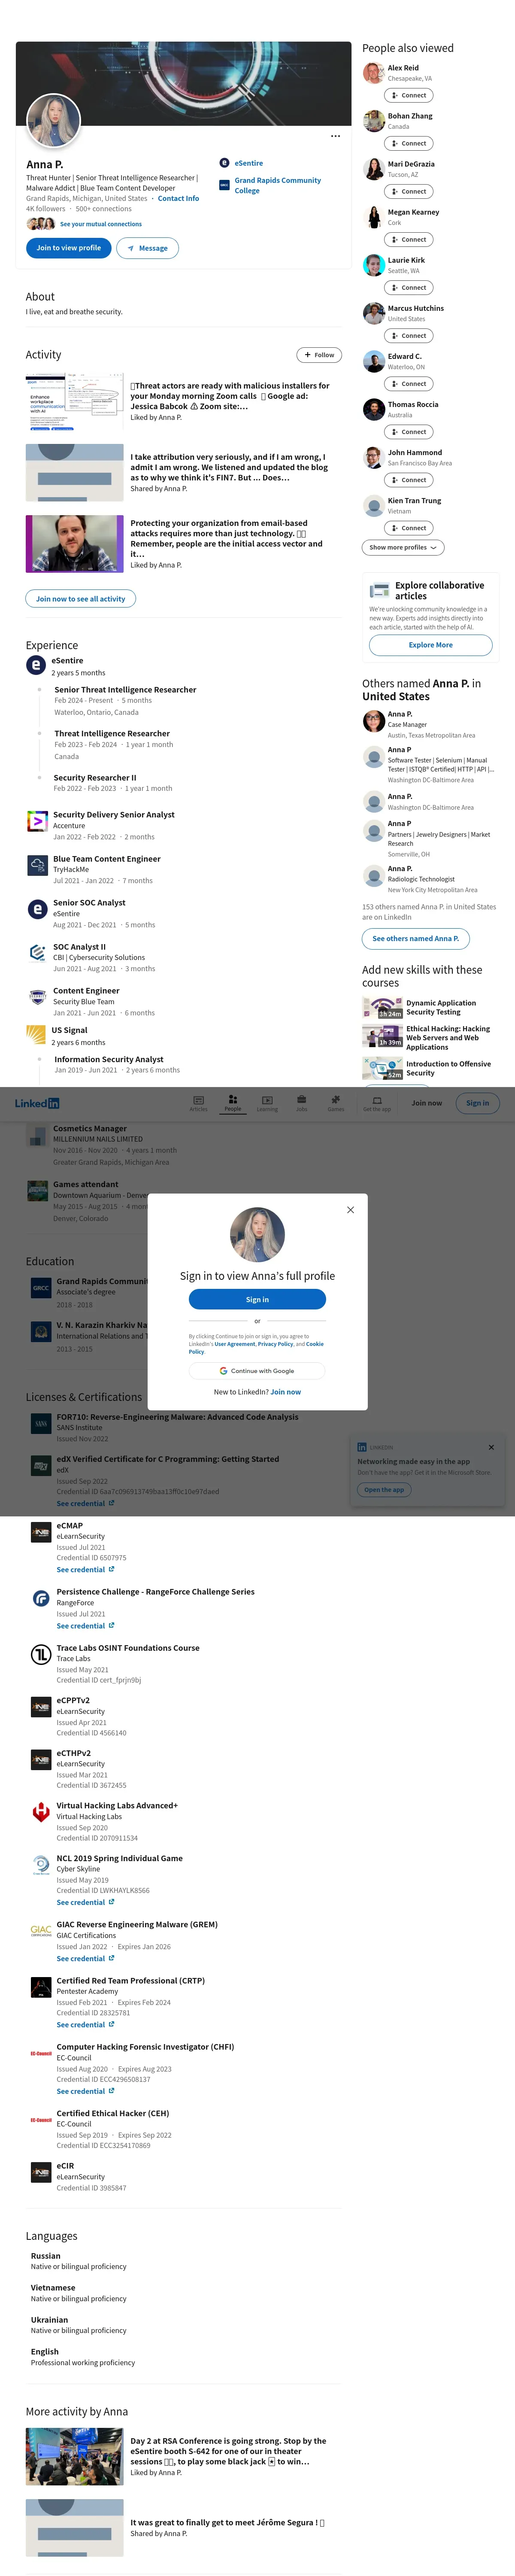515x2576 pixels.
Task: Click the Follow button in Activity section
Action: click(319, 355)
